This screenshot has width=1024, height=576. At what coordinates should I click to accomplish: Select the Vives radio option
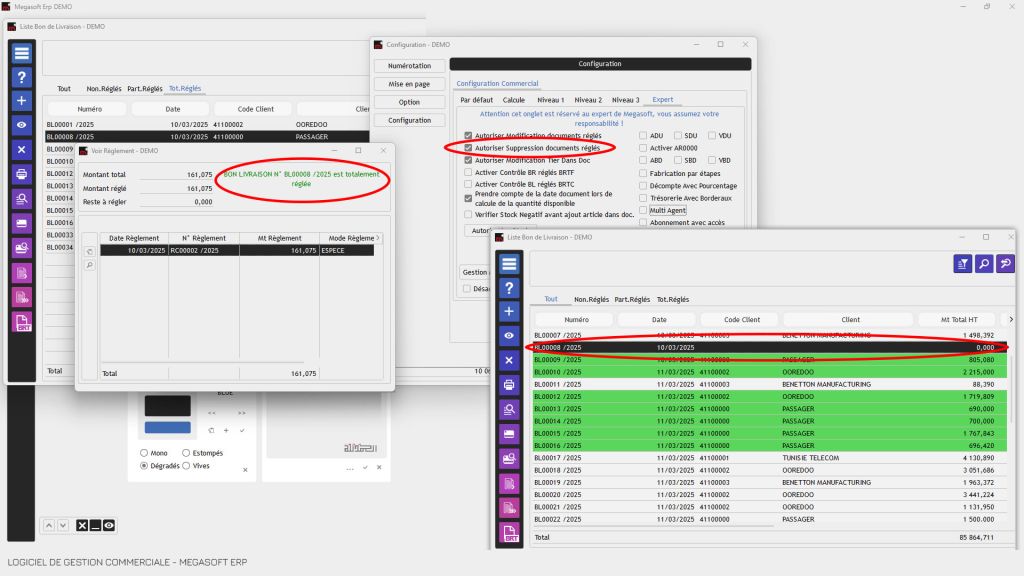(186, 466)
